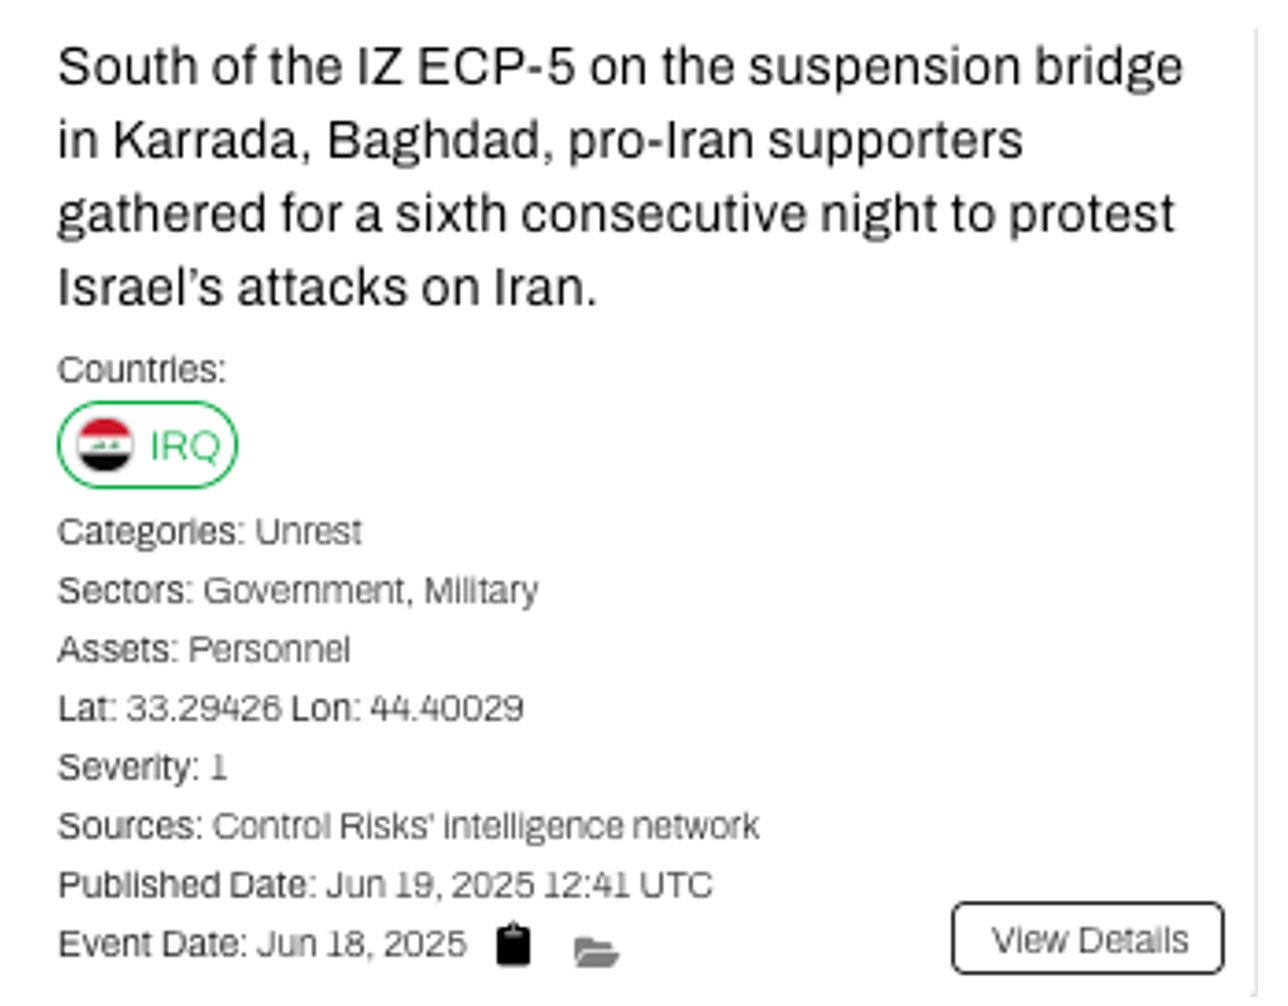
Task: Click the Countries label
Action: tap(142, 370)
